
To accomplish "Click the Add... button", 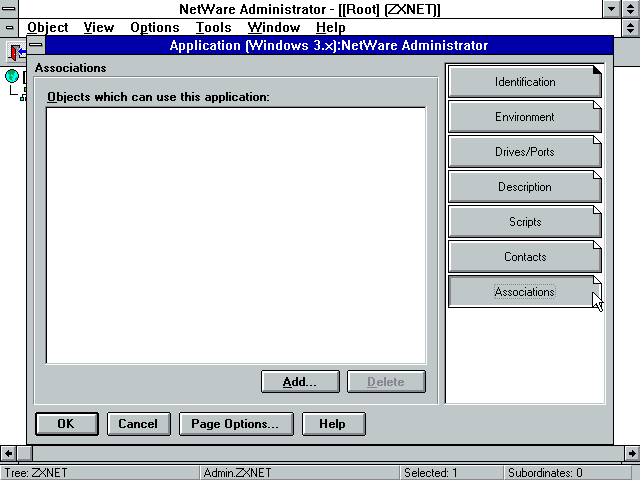I will coord(300,382).
